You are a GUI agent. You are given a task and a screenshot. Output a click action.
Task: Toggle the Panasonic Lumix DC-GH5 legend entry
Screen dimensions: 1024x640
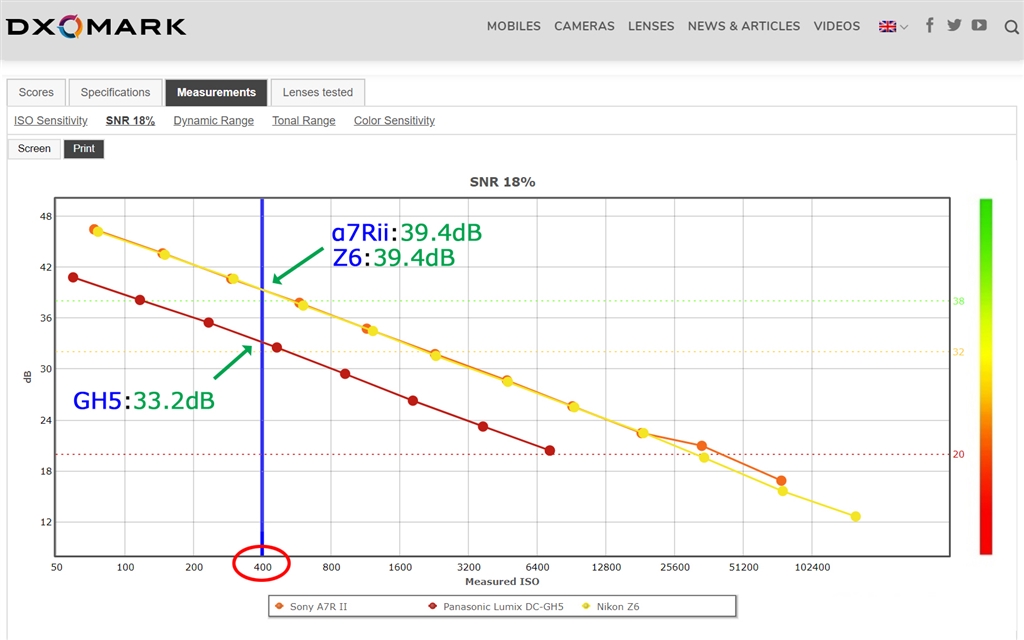496,607
